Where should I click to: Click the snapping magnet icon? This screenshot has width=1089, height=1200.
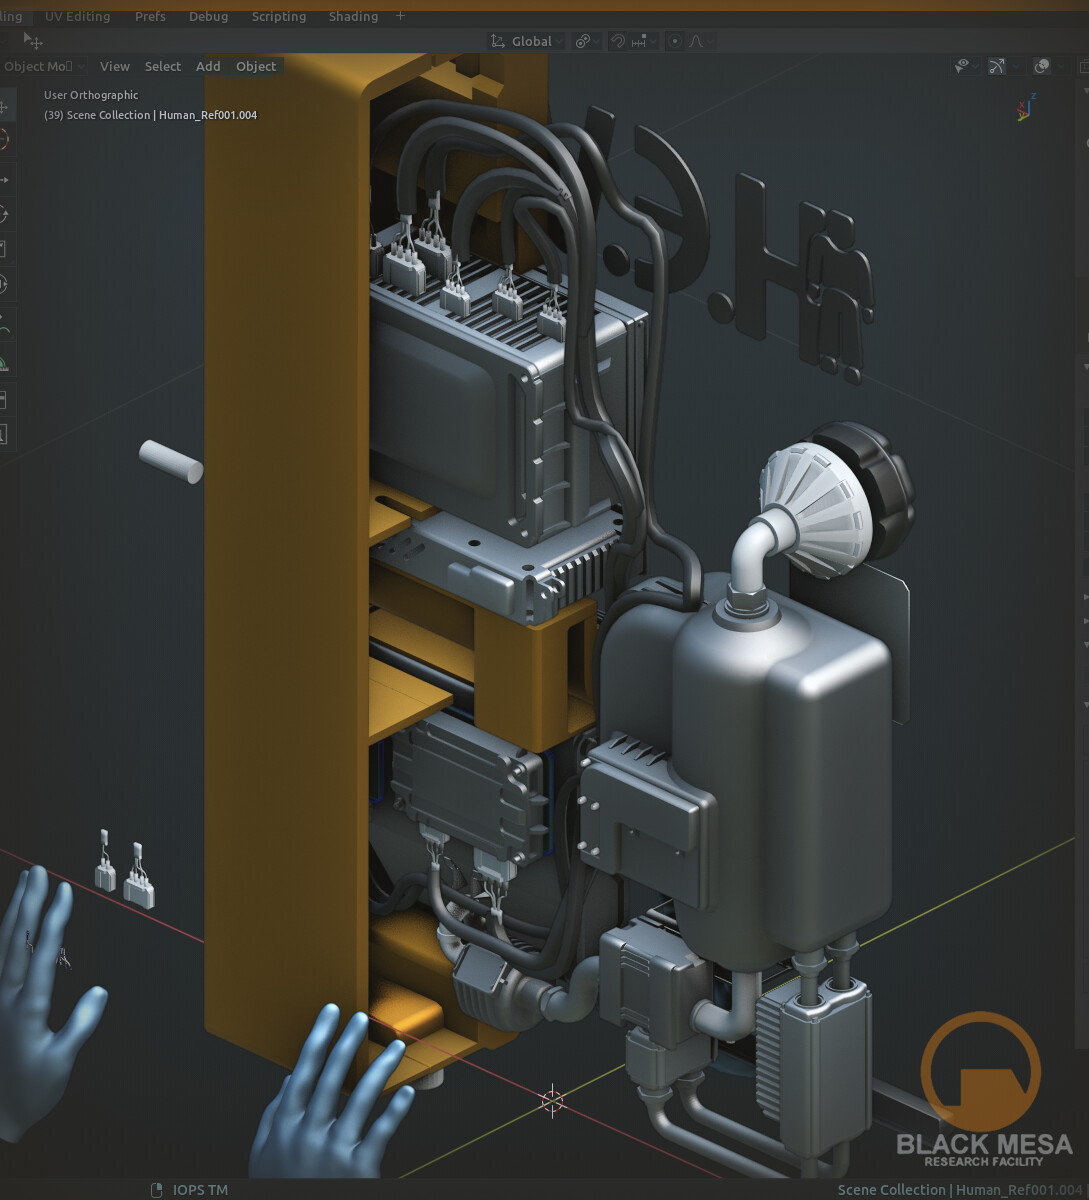pyautogui.click(x=619, y=41)
